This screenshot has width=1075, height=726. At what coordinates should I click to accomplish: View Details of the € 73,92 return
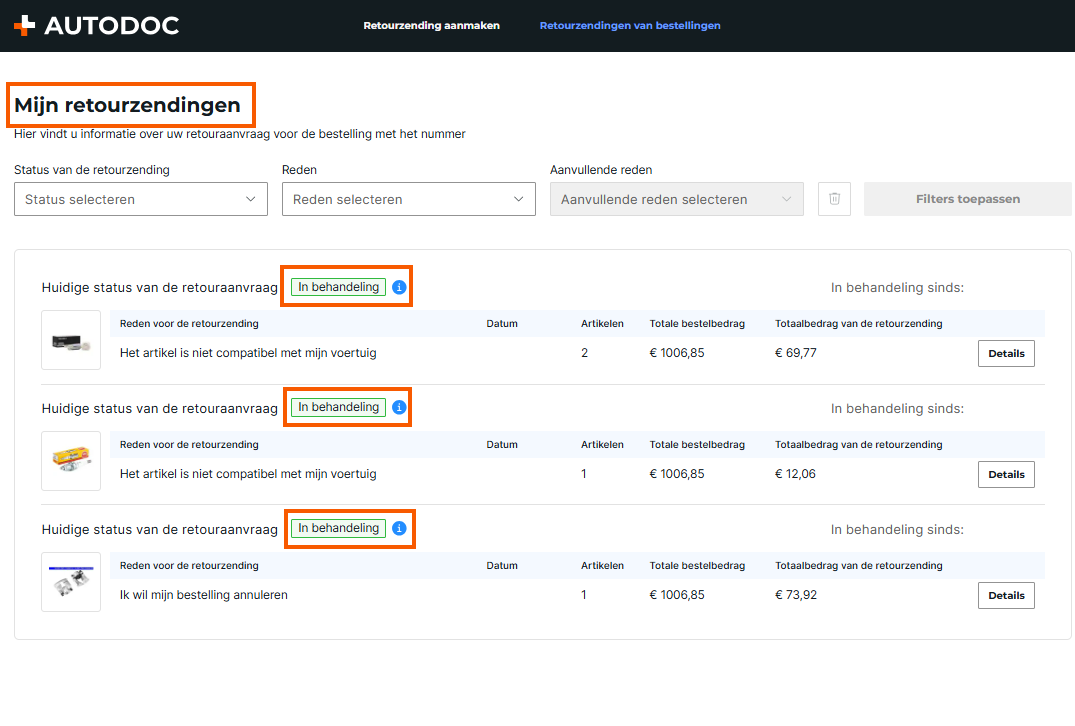1006,595
